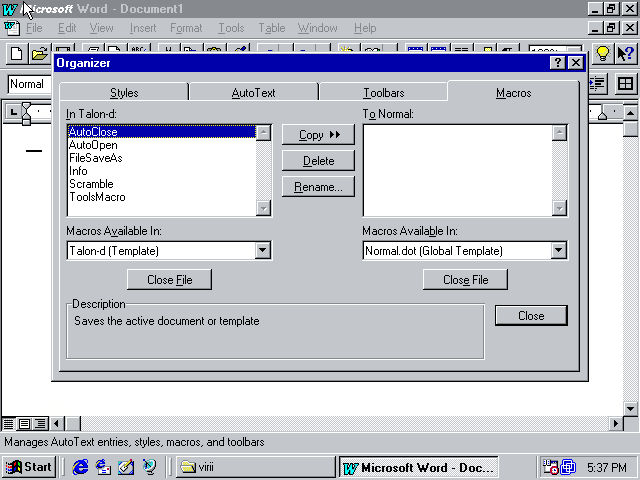The image size is (640, 480).
Task: Click the horizontal scrollbar left arrow
Action: 57,424
